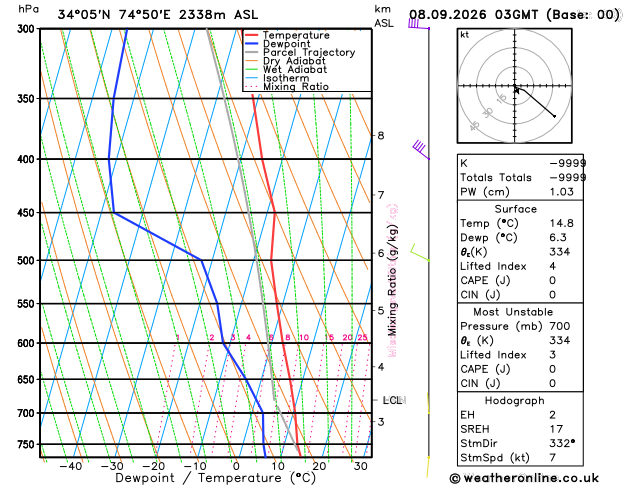This screenshot has width=629, height=486.
Task: Click the Mixing Ratio legend entry
Action: (x=287, y=87)
